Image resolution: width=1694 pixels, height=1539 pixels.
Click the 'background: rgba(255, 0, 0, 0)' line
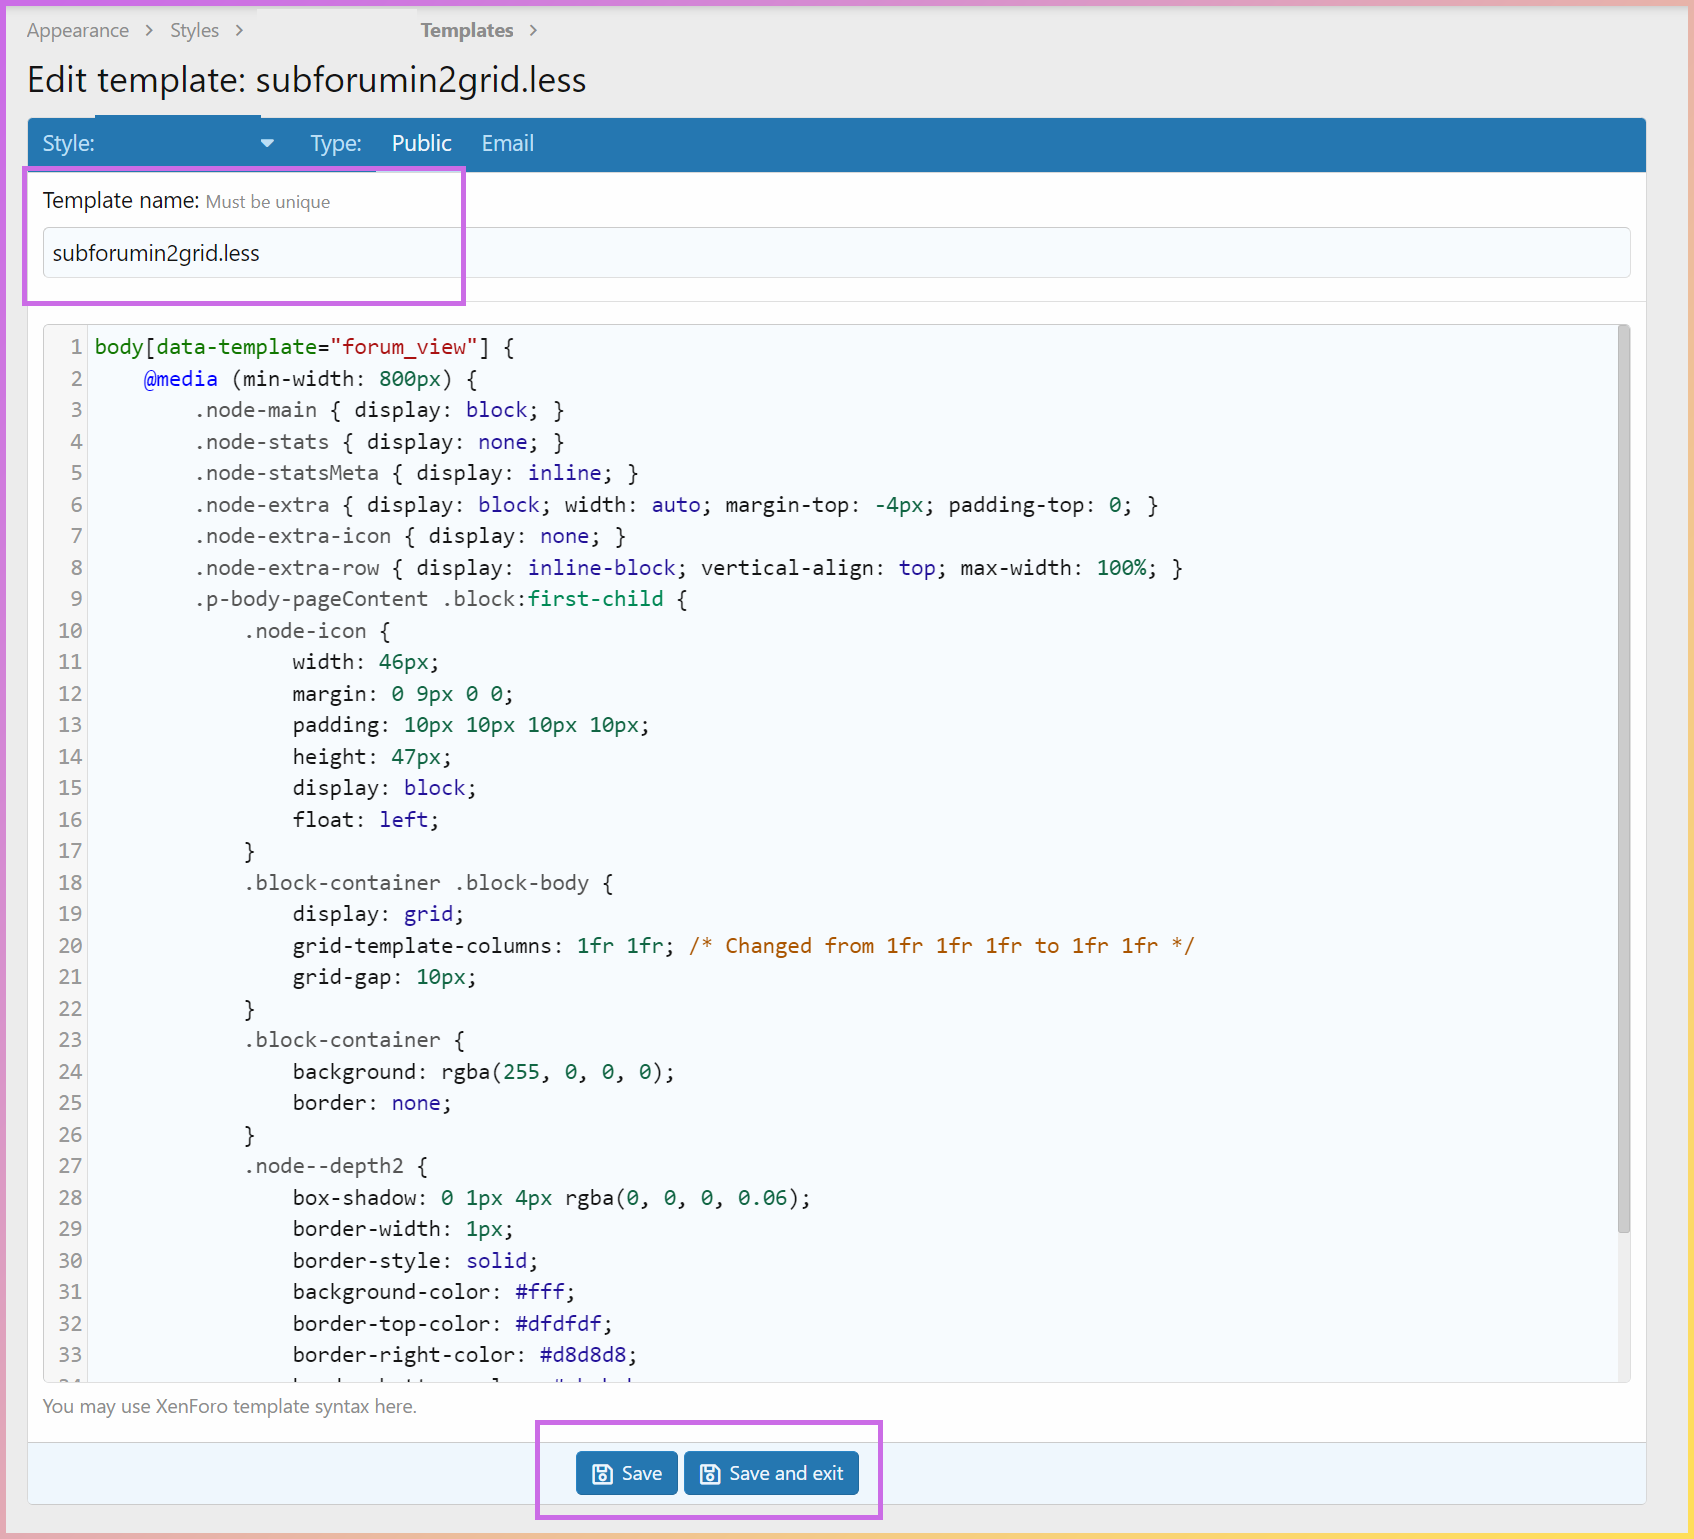pos(484,1072)
